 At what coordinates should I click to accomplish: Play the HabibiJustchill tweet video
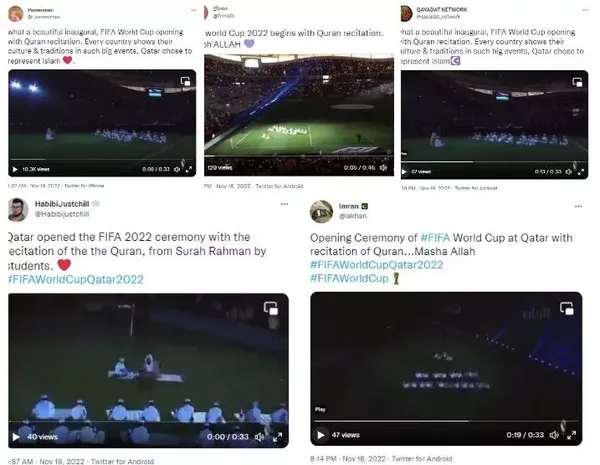[16, 437]
